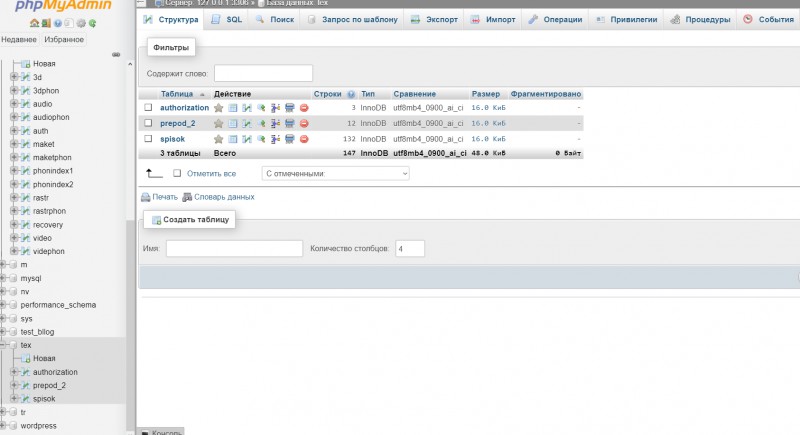
Task: Tick the authorization row checkbox
Action: 148,108
